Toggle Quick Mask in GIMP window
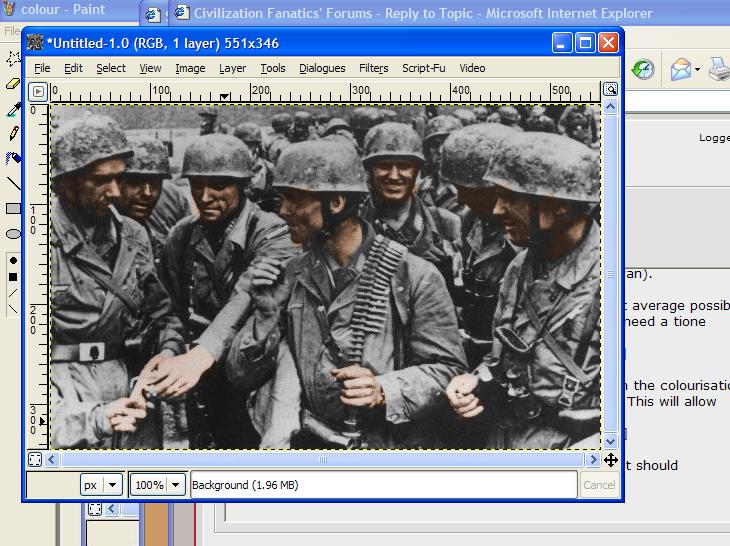Viewport: 730px width, 546px height. point(35,460)
